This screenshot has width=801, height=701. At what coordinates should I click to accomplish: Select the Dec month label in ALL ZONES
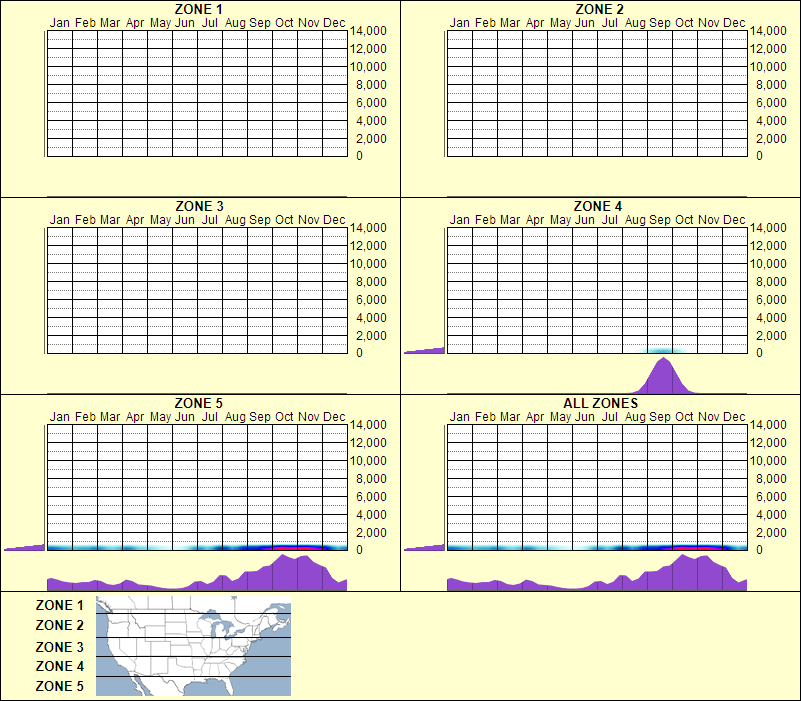pos(736,418)
